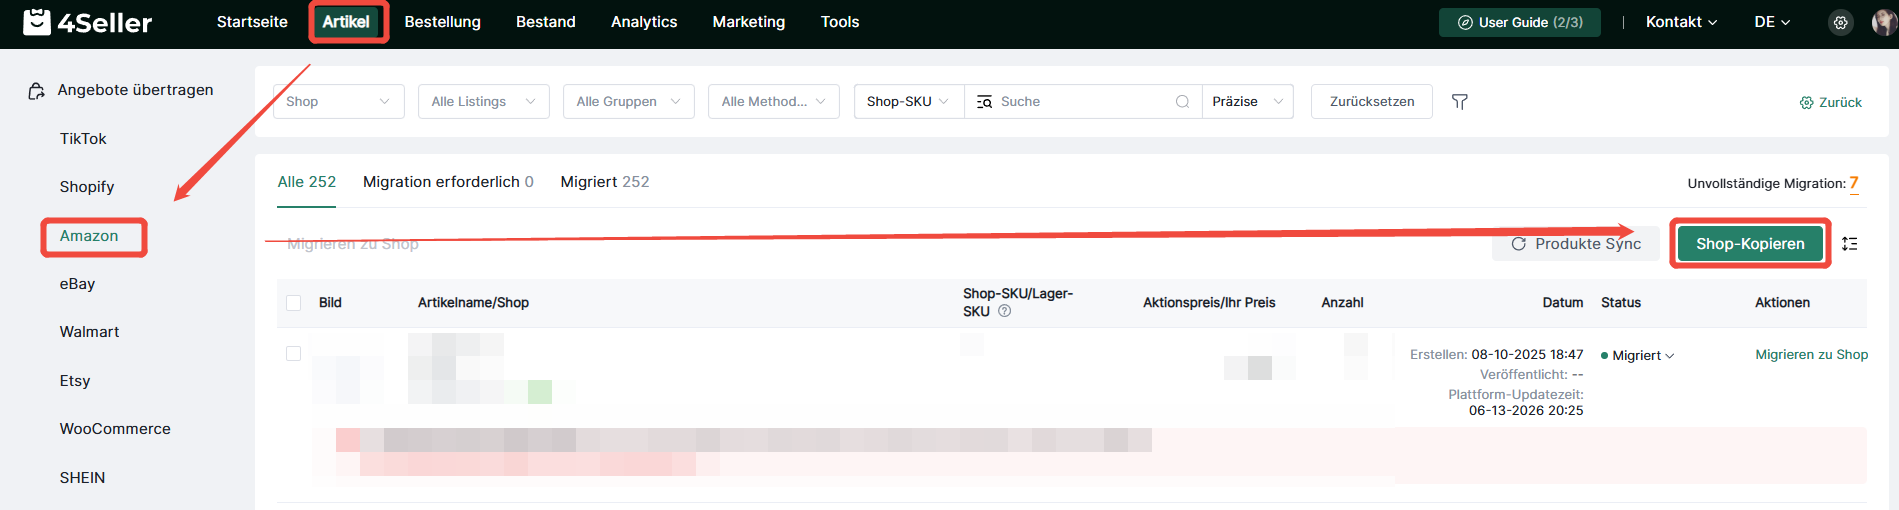Expand the Kontakt menu
Viewport: 1899px width, 510px height.
(x=1681, y=22)
